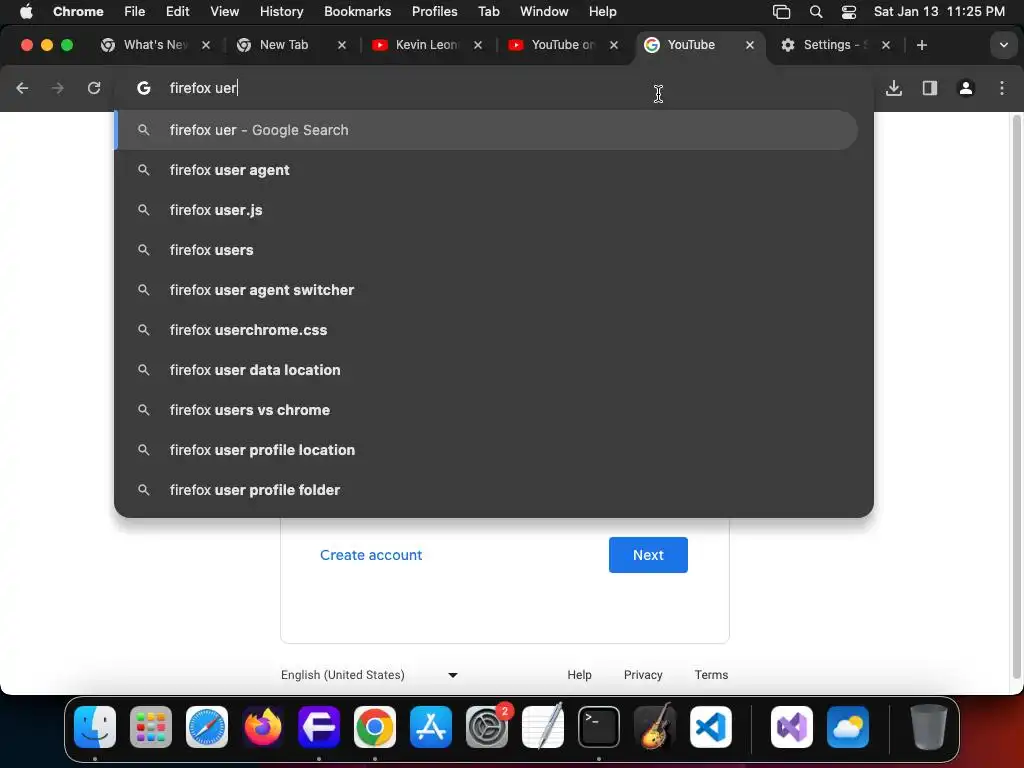Open Visual Studio Code from the Dock

pos(711,727)
